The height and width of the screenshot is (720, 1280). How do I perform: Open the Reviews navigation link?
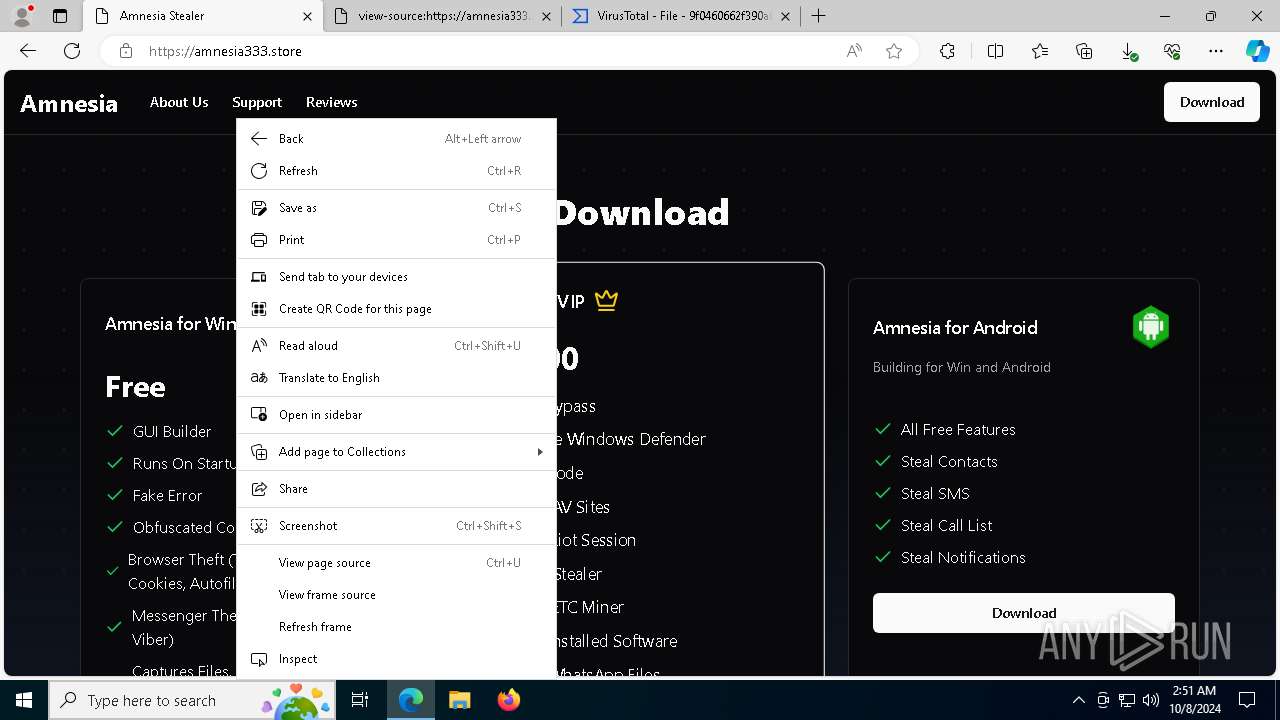tap(331, 102)
